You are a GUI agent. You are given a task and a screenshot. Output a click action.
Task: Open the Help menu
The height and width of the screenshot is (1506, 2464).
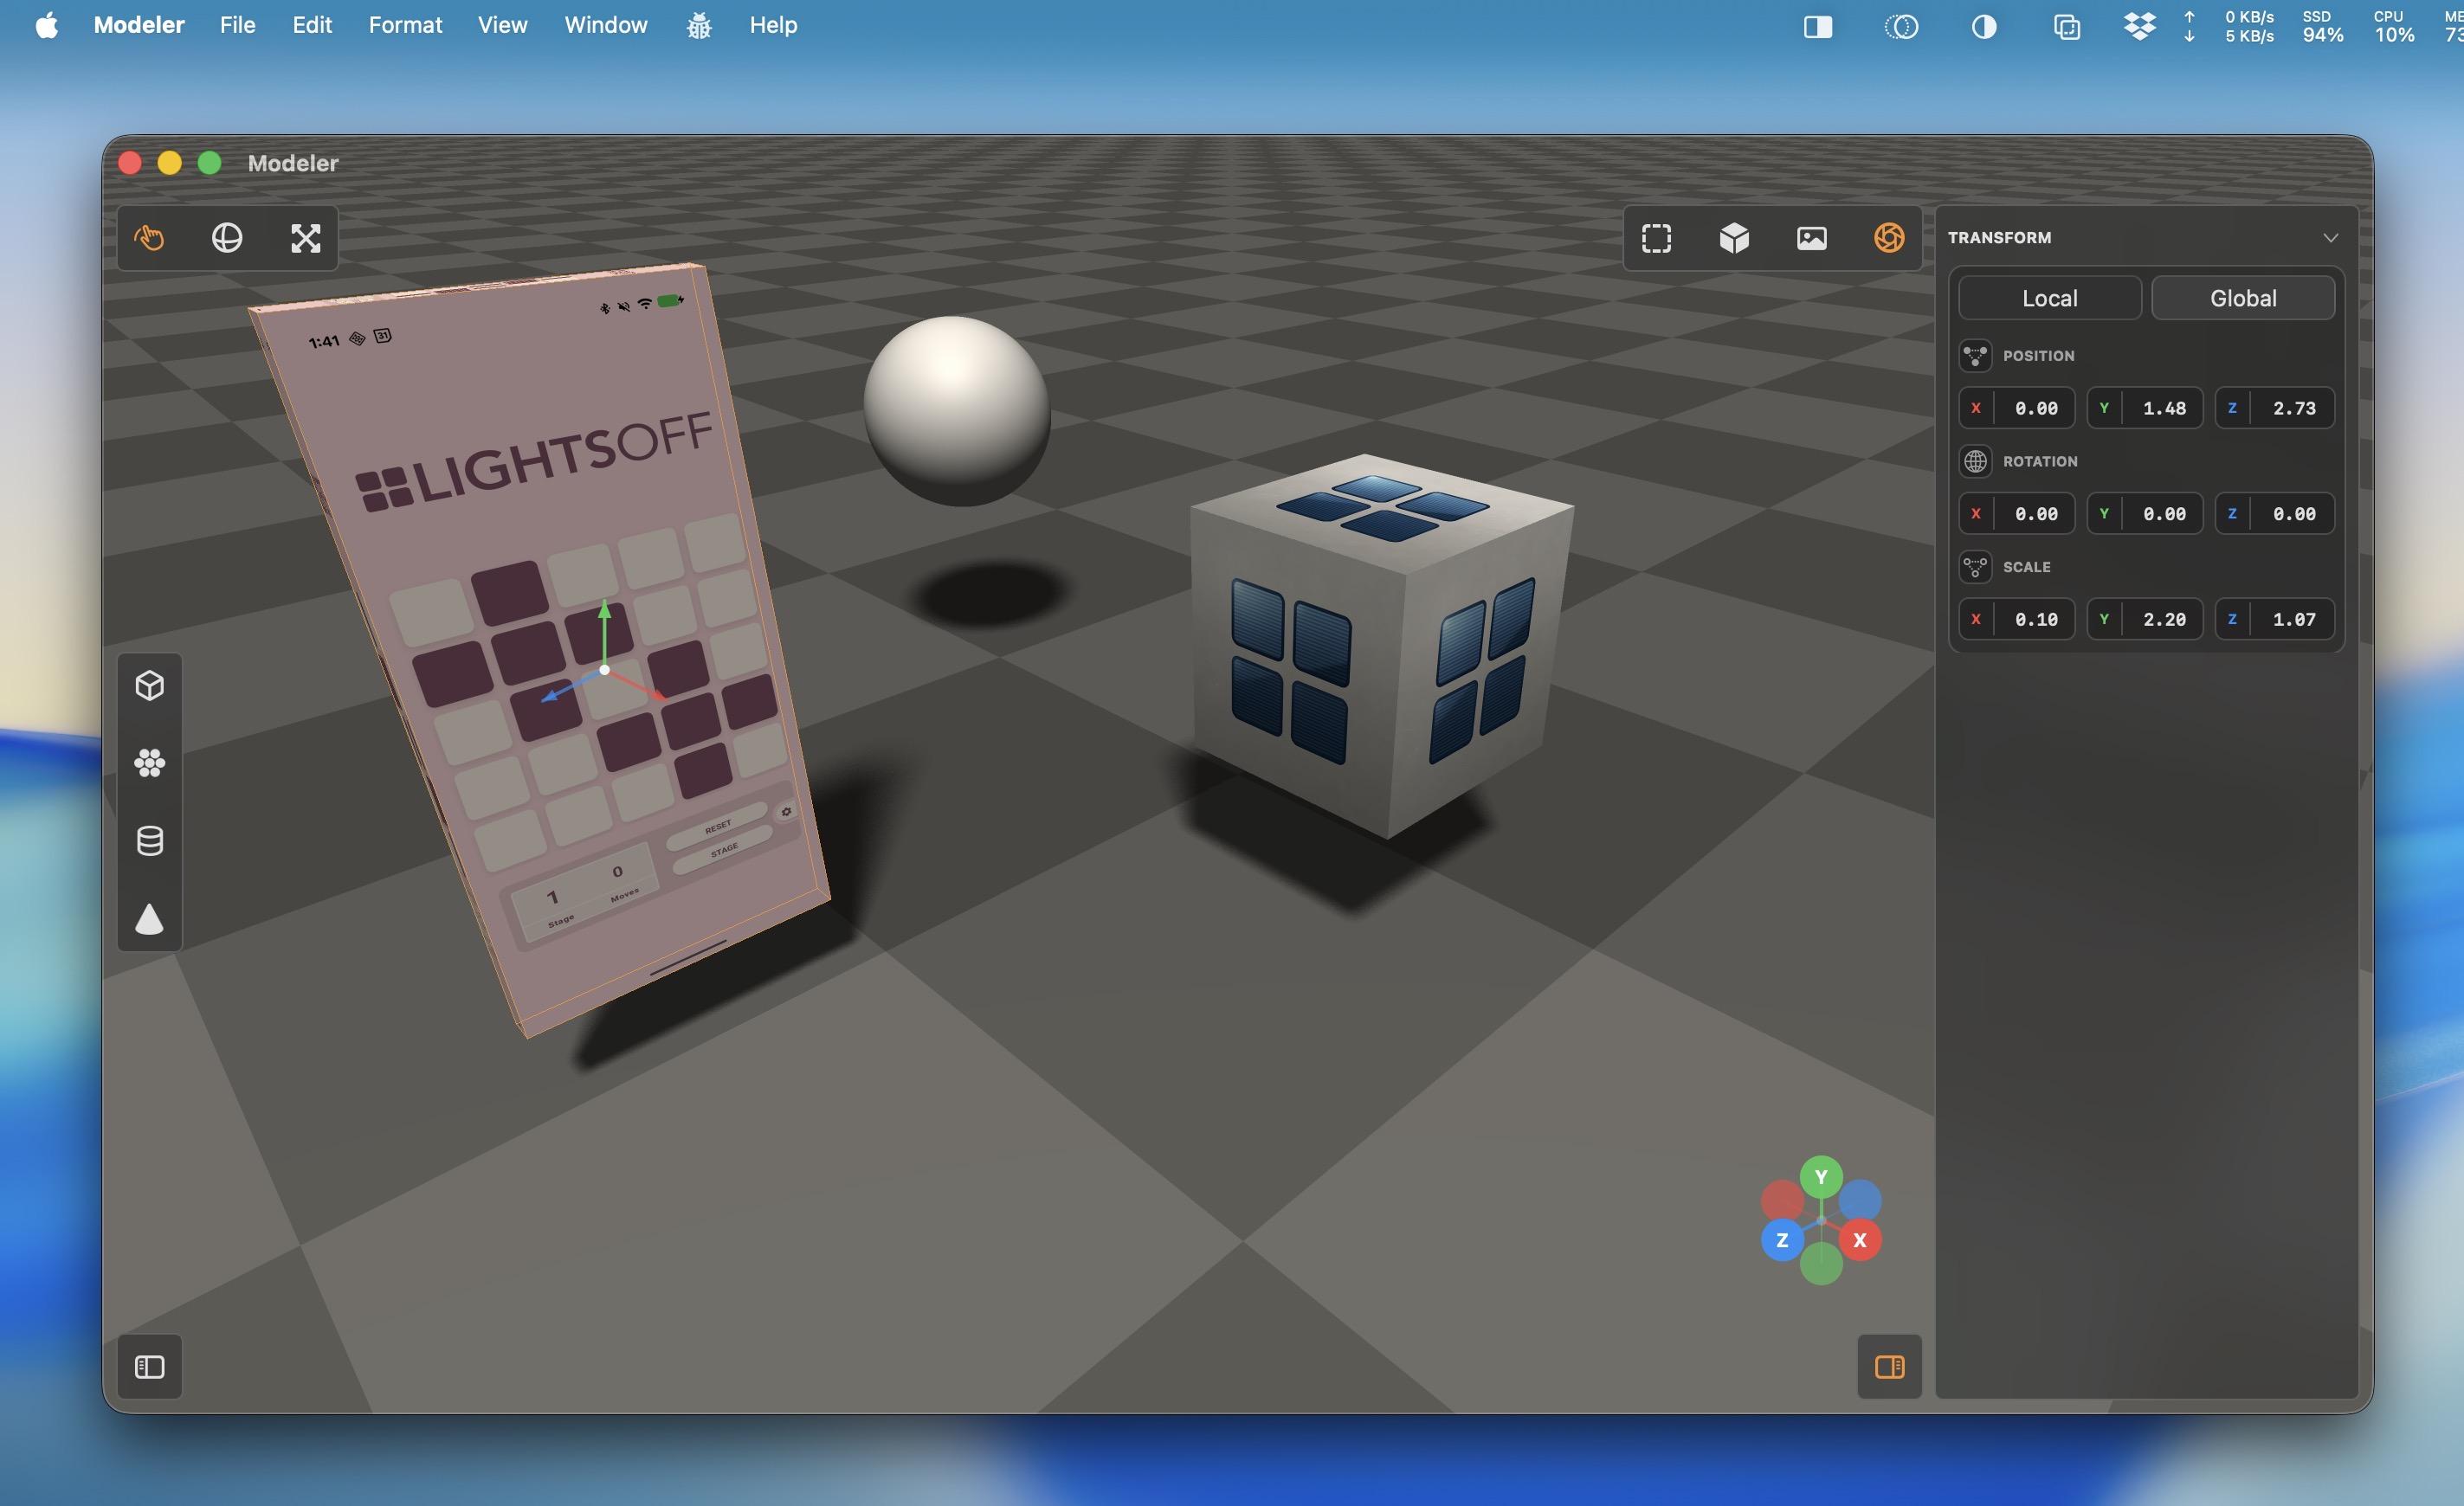(773, 25)
